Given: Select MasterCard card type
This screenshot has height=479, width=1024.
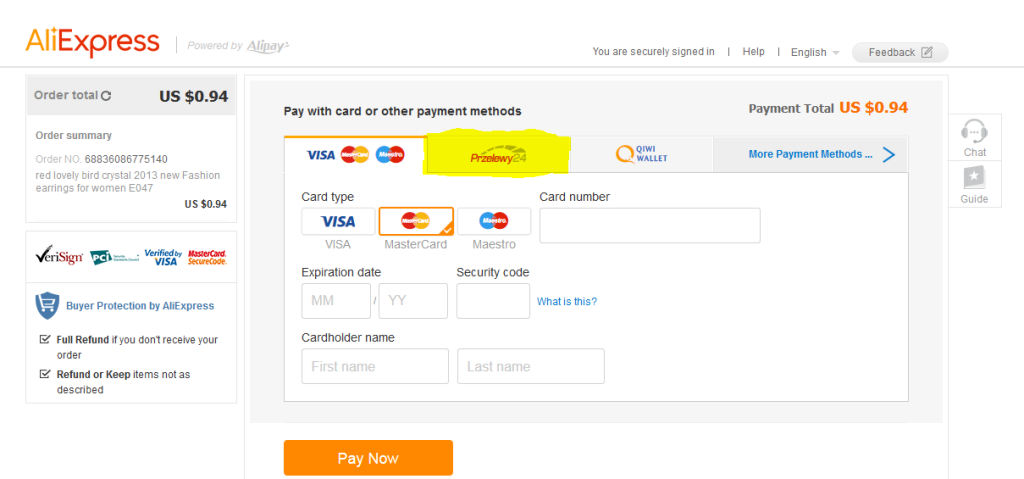Looking at the screenshot, I should coord(416,222).
